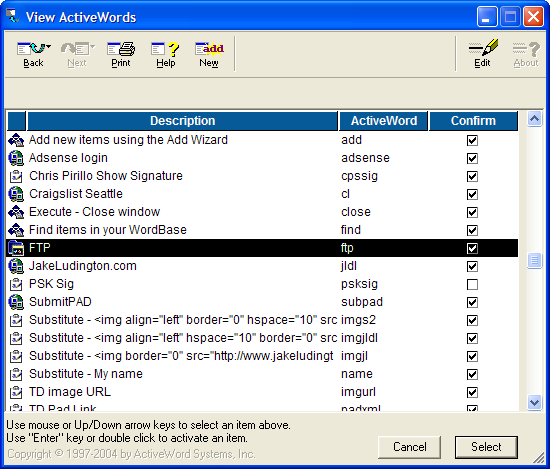Minimize the View ActiveWords window

(487, 16)
